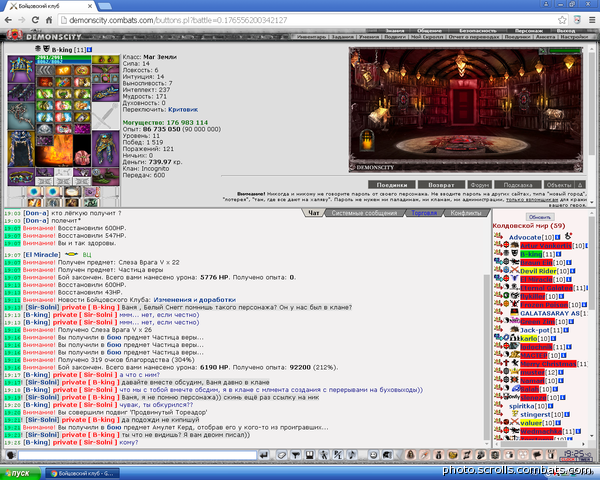Click the Бойцовский клуб browser tab

point(52,6)
